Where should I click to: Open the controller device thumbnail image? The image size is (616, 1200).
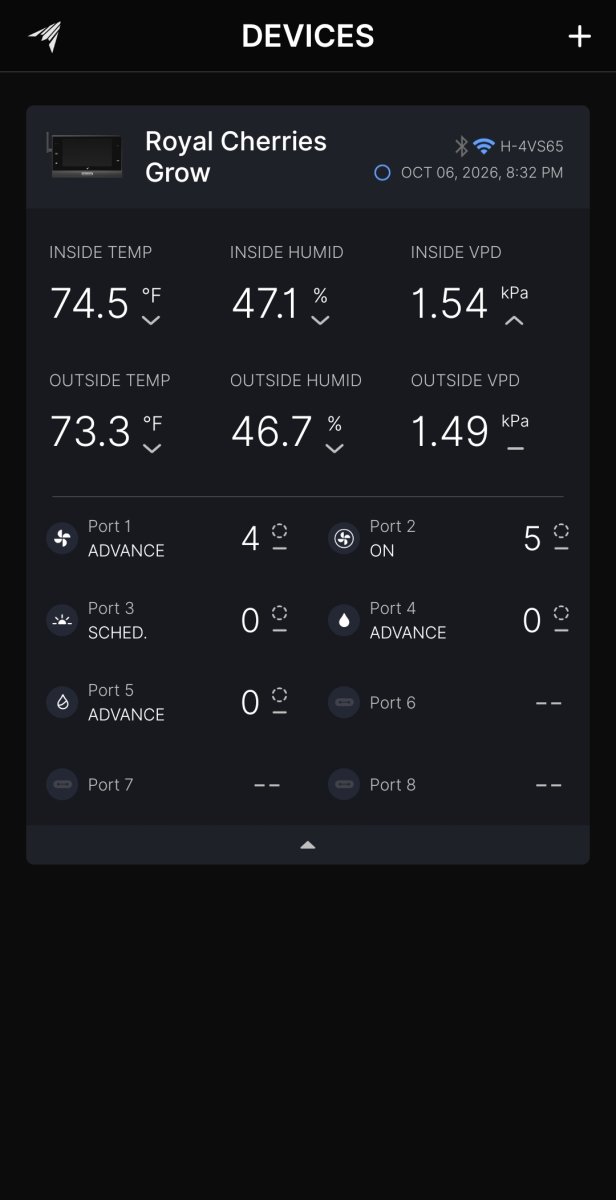(x=87, y=156)
